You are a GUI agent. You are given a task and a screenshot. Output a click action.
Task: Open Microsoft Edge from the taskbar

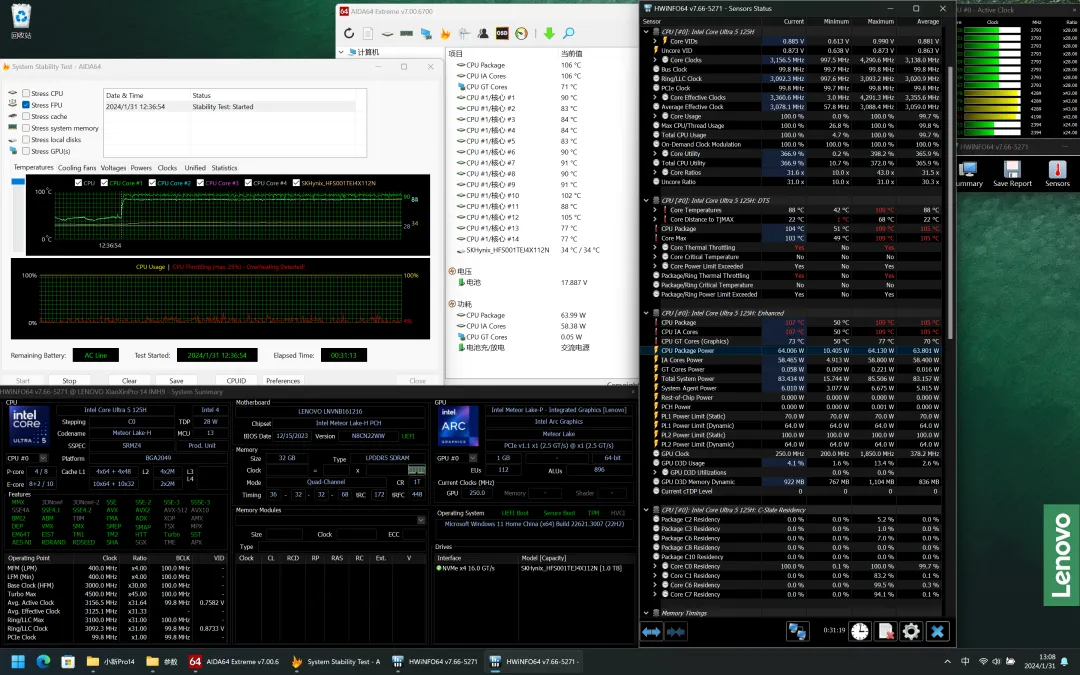(x=43, y=661)
